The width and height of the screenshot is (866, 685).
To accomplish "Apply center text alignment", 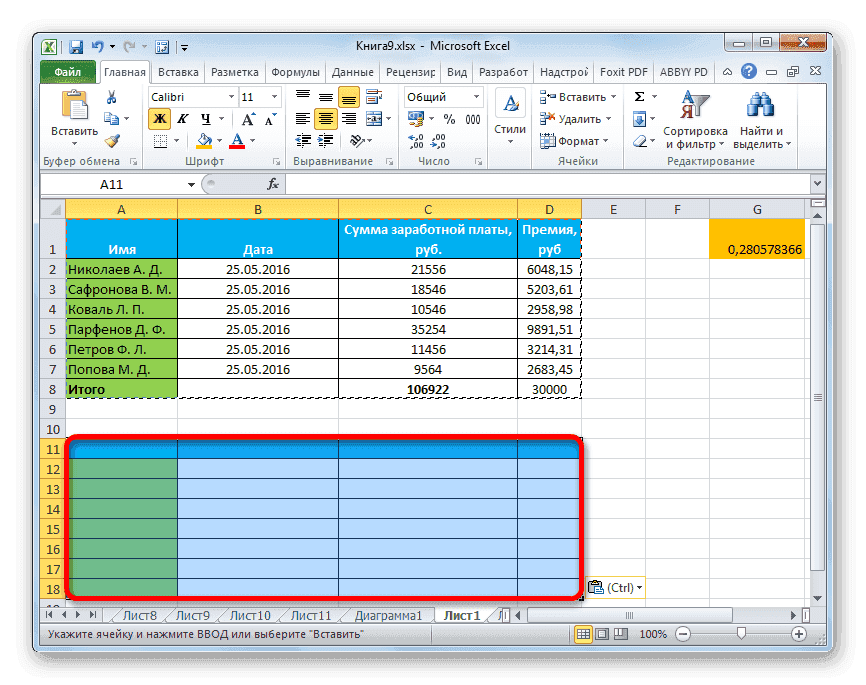I will [x=325, y=119].
